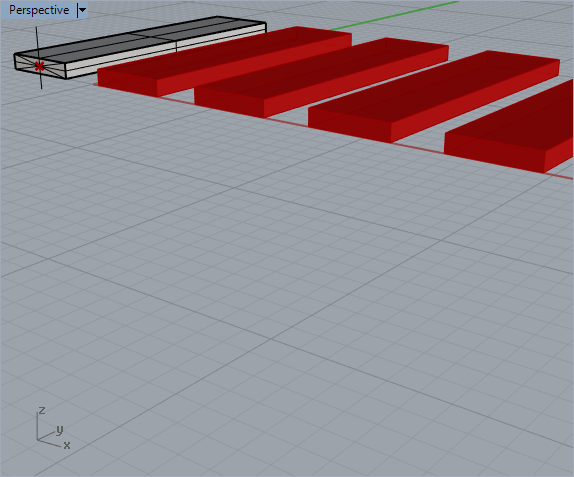Image resolution: width=574 pixels, height=477 pixels.
Task: Click the world axes icon origin corner
Action: tap(37, 440)
